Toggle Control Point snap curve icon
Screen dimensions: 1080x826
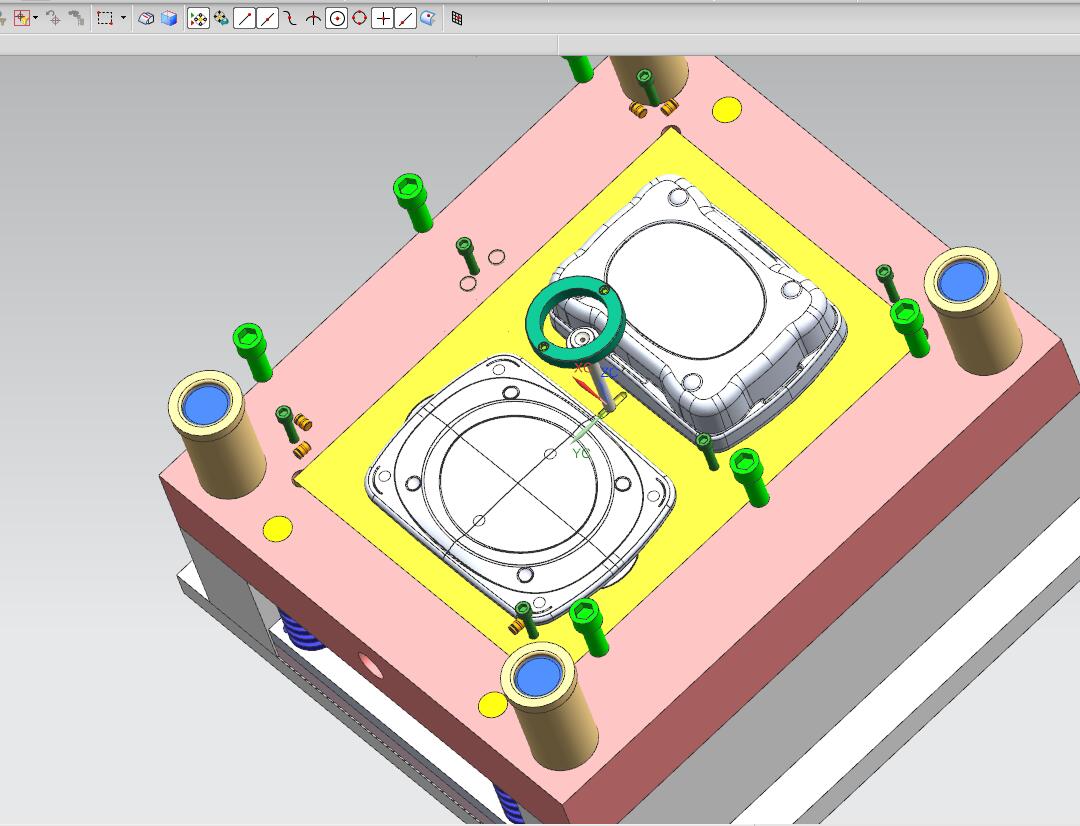click(290, 19)
